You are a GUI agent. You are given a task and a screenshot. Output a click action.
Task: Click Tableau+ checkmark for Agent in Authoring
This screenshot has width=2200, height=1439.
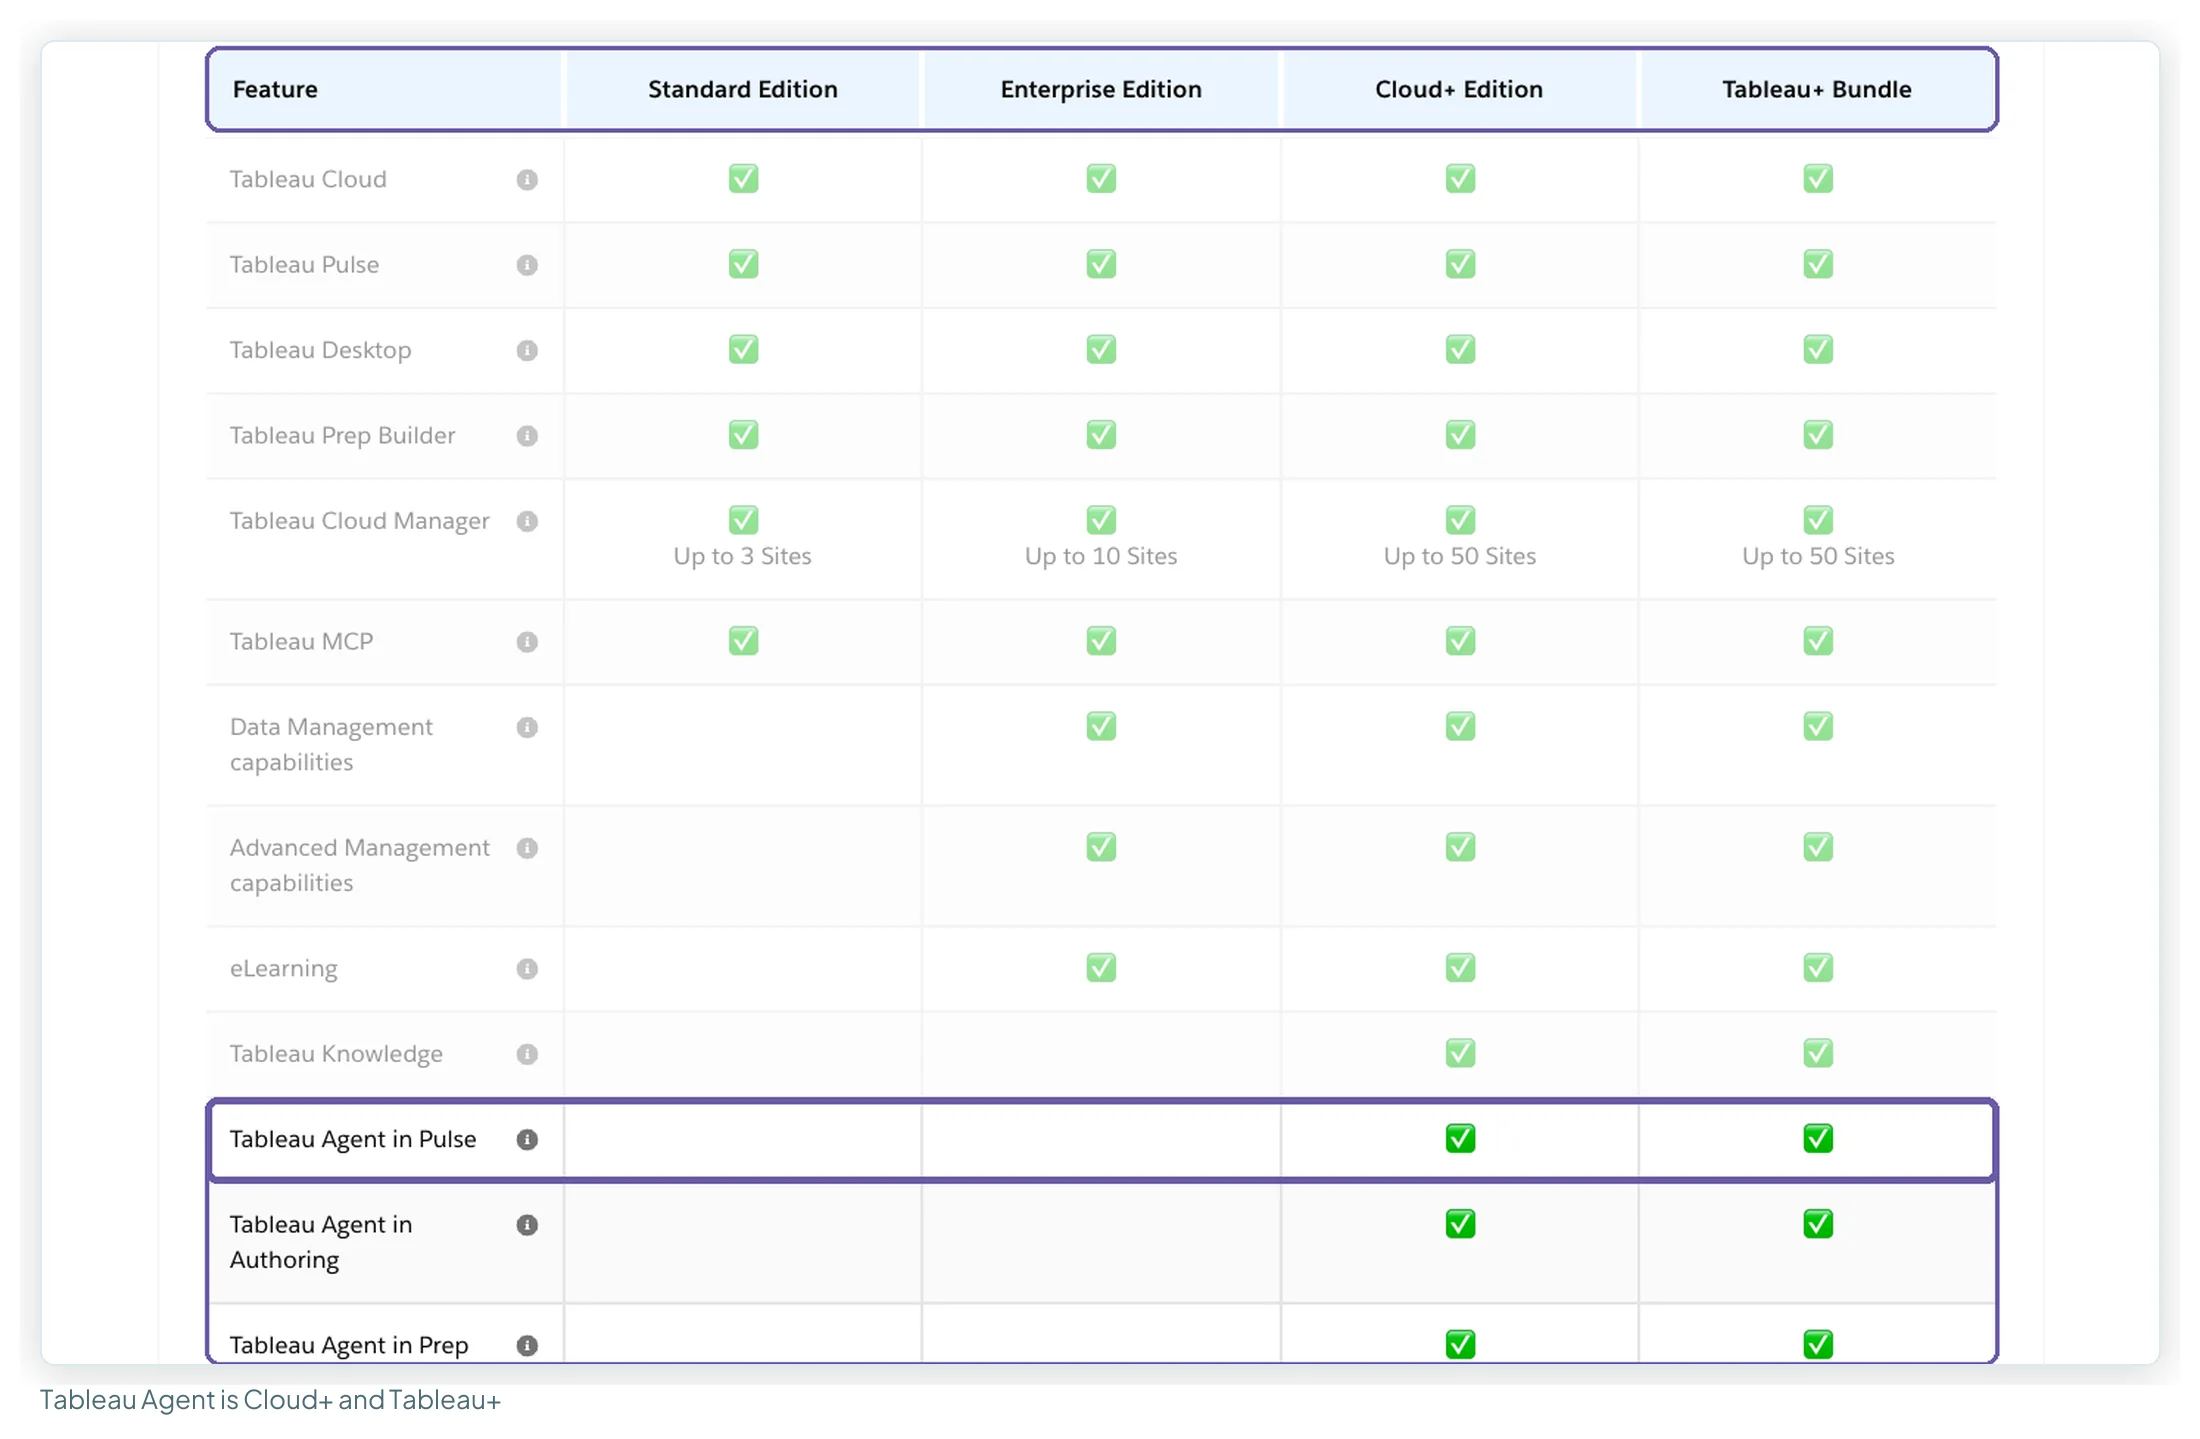pos(1818,1224)
